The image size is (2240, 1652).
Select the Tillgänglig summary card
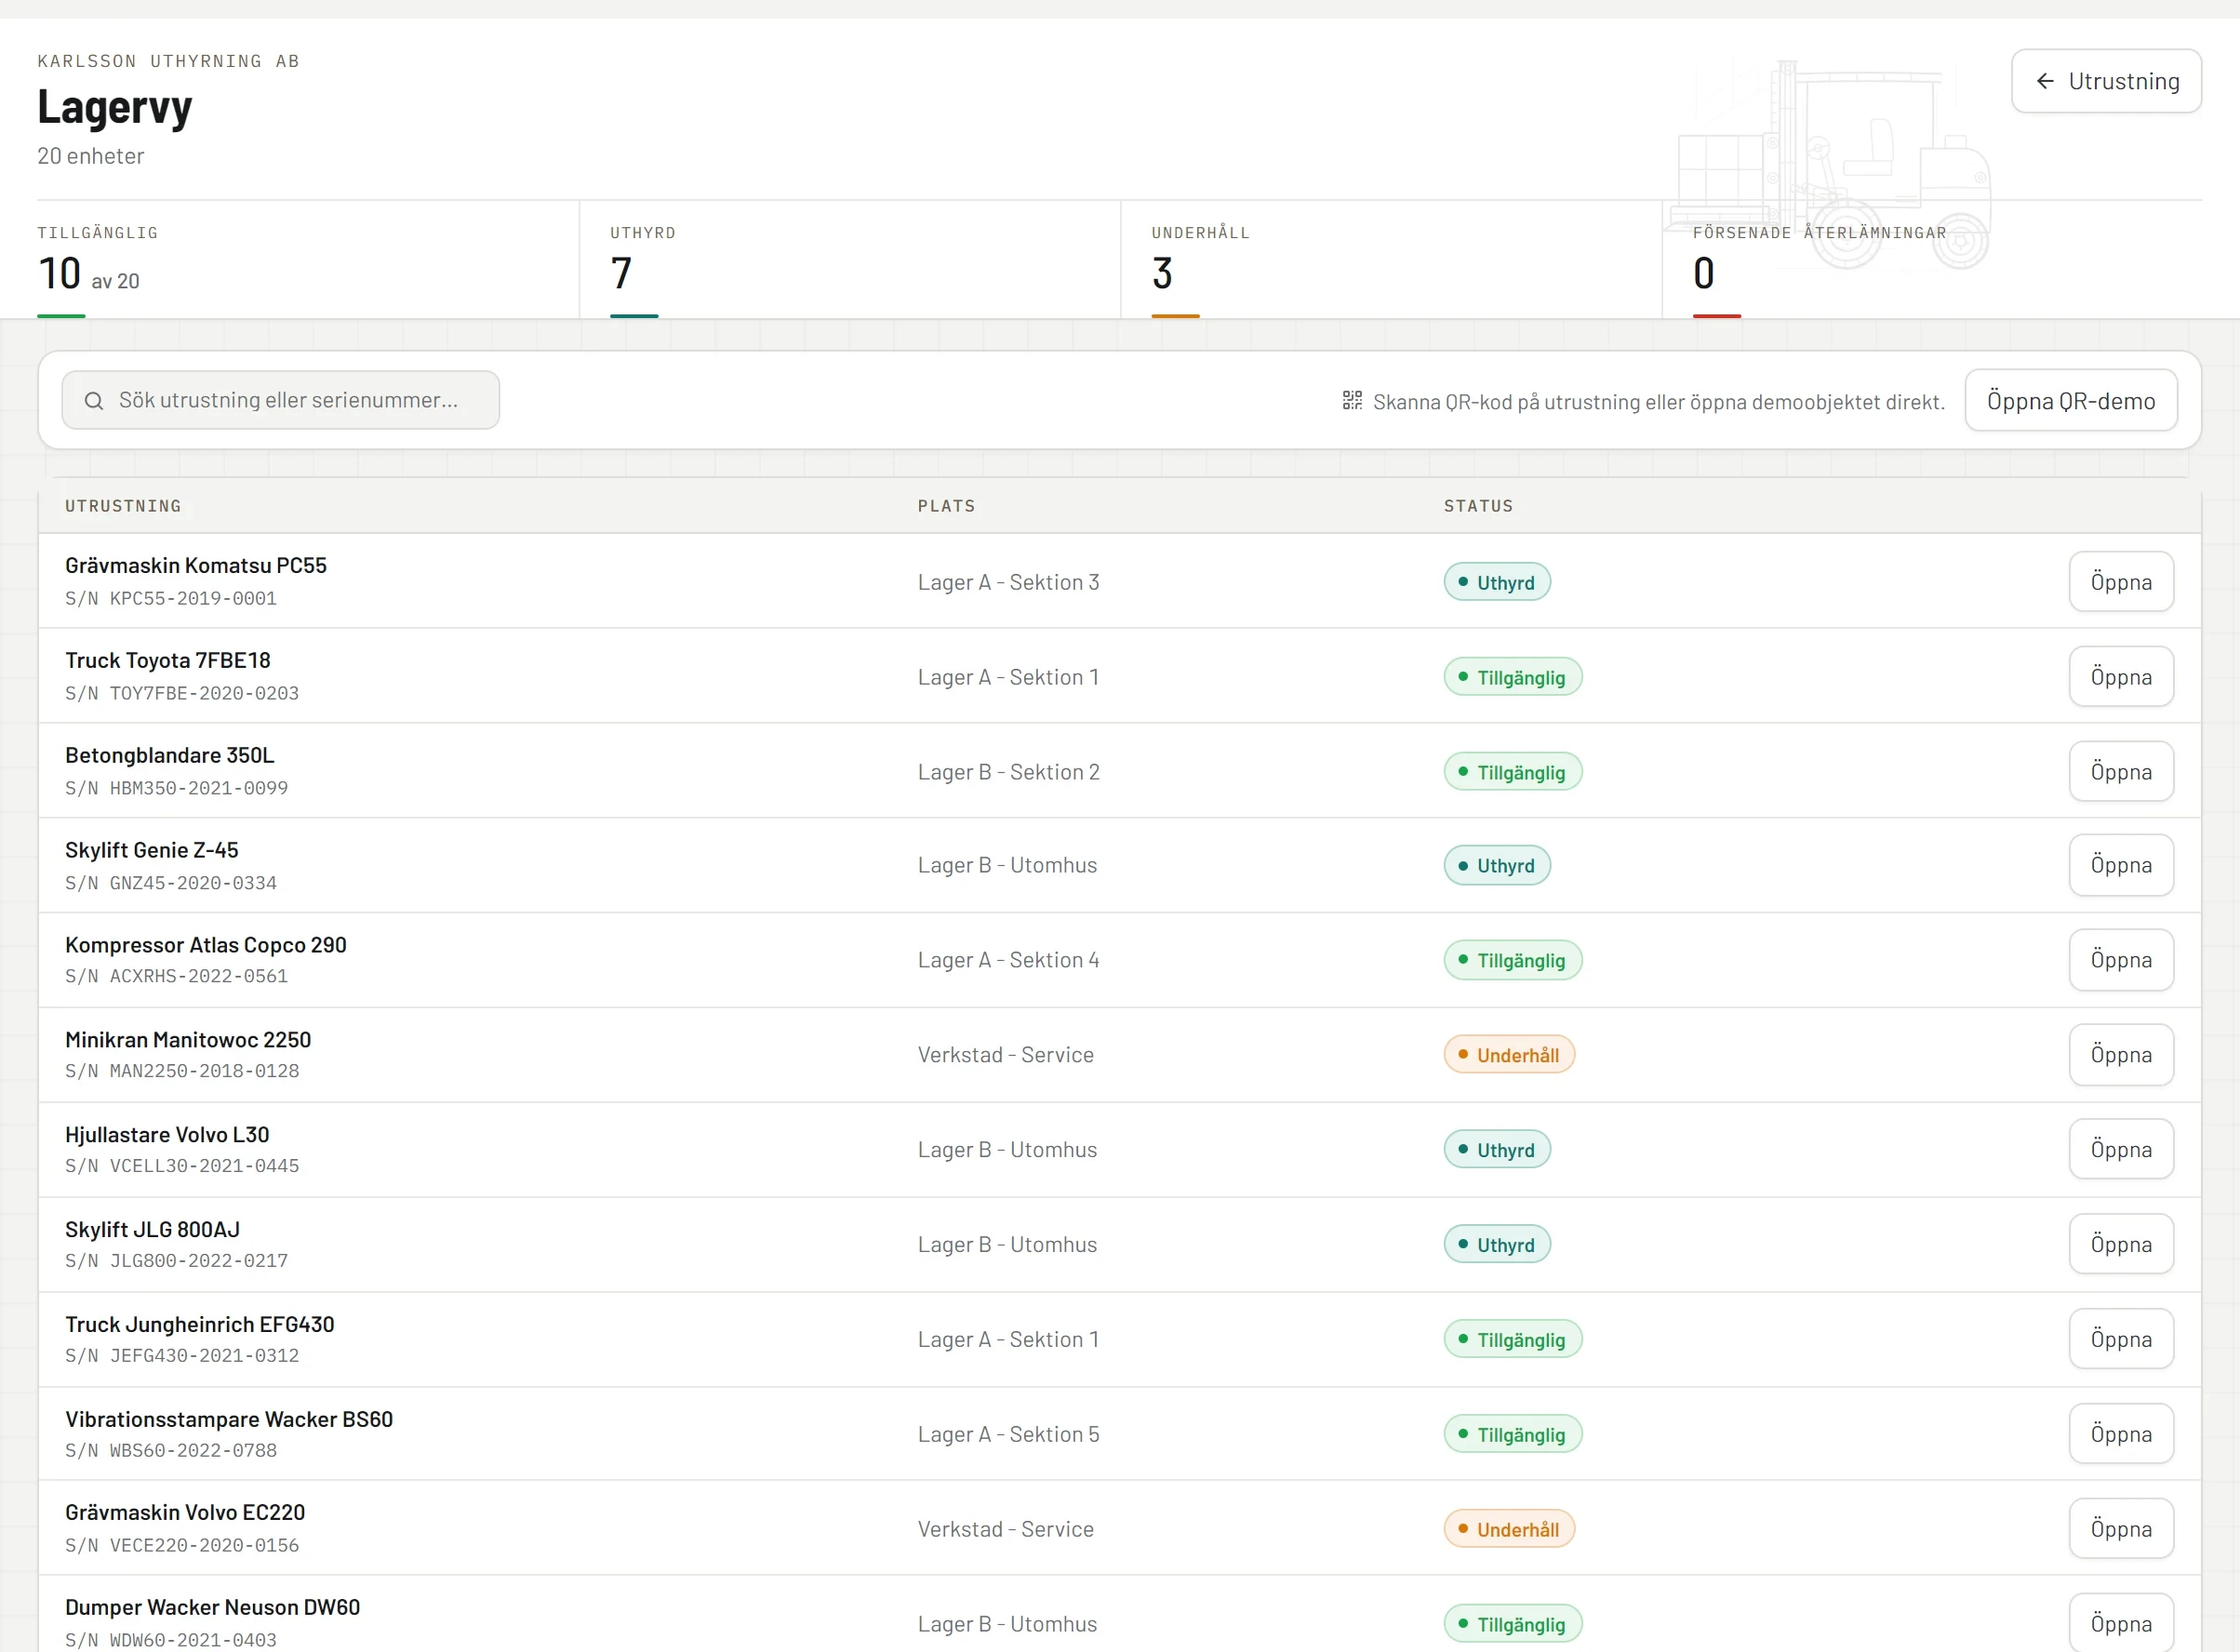308,260
